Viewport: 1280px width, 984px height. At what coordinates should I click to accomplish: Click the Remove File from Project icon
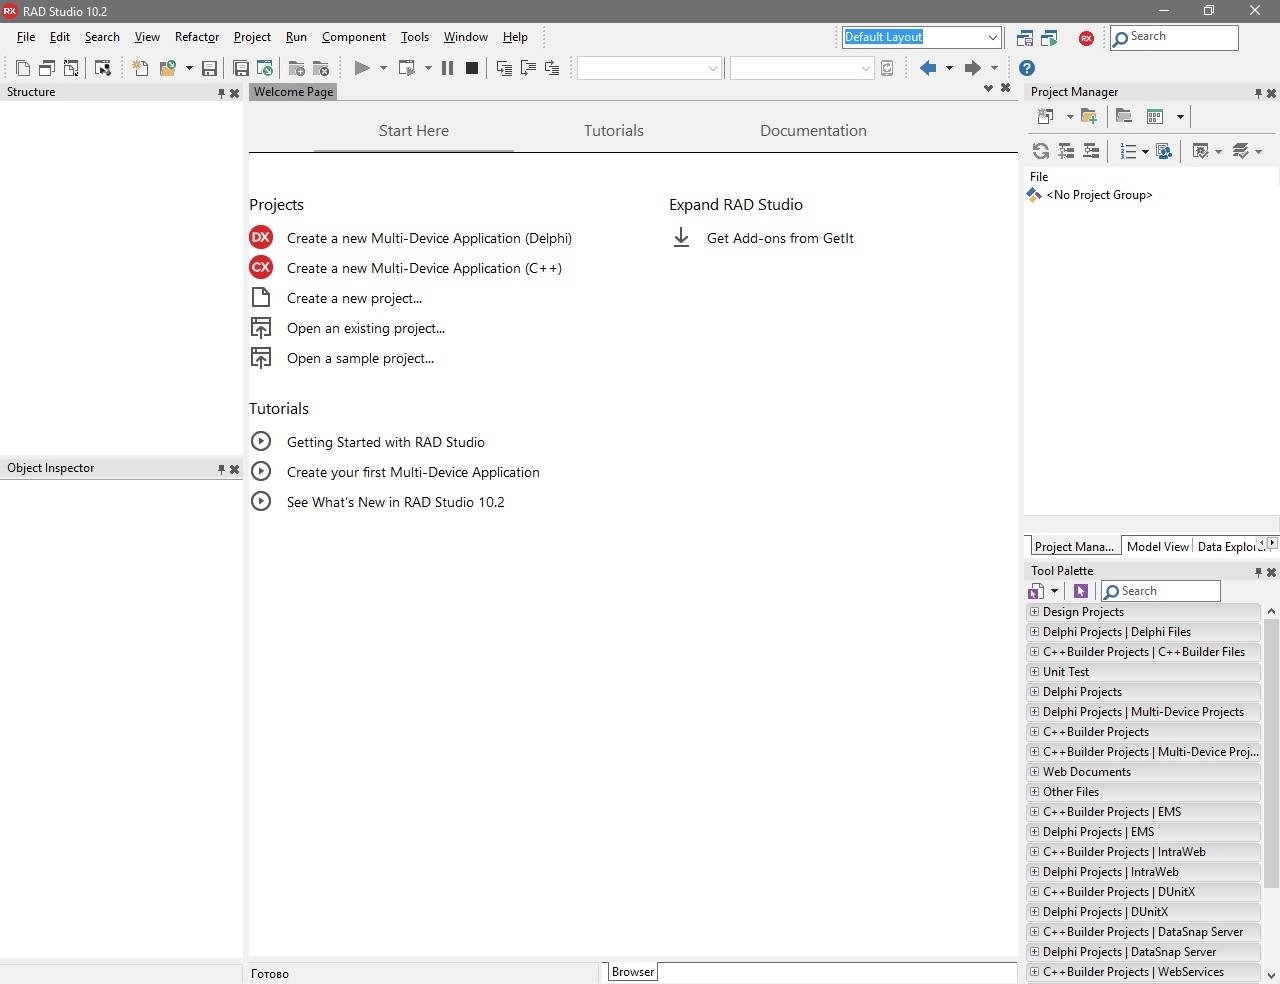[321, 68]
